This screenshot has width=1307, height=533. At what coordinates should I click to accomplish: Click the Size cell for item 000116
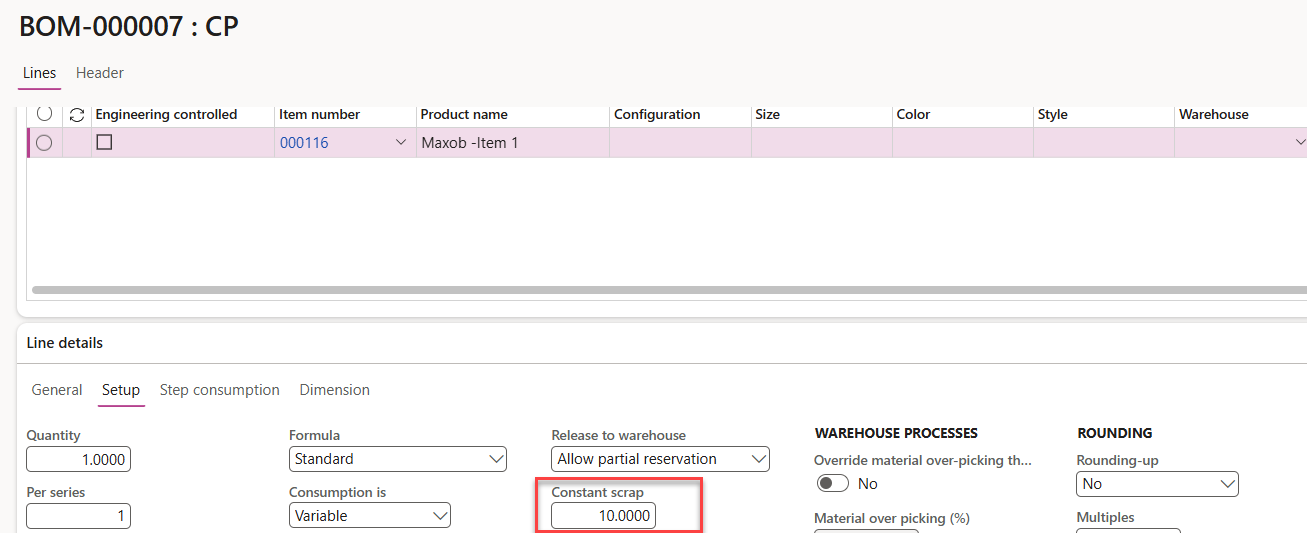tap(822, 143)
